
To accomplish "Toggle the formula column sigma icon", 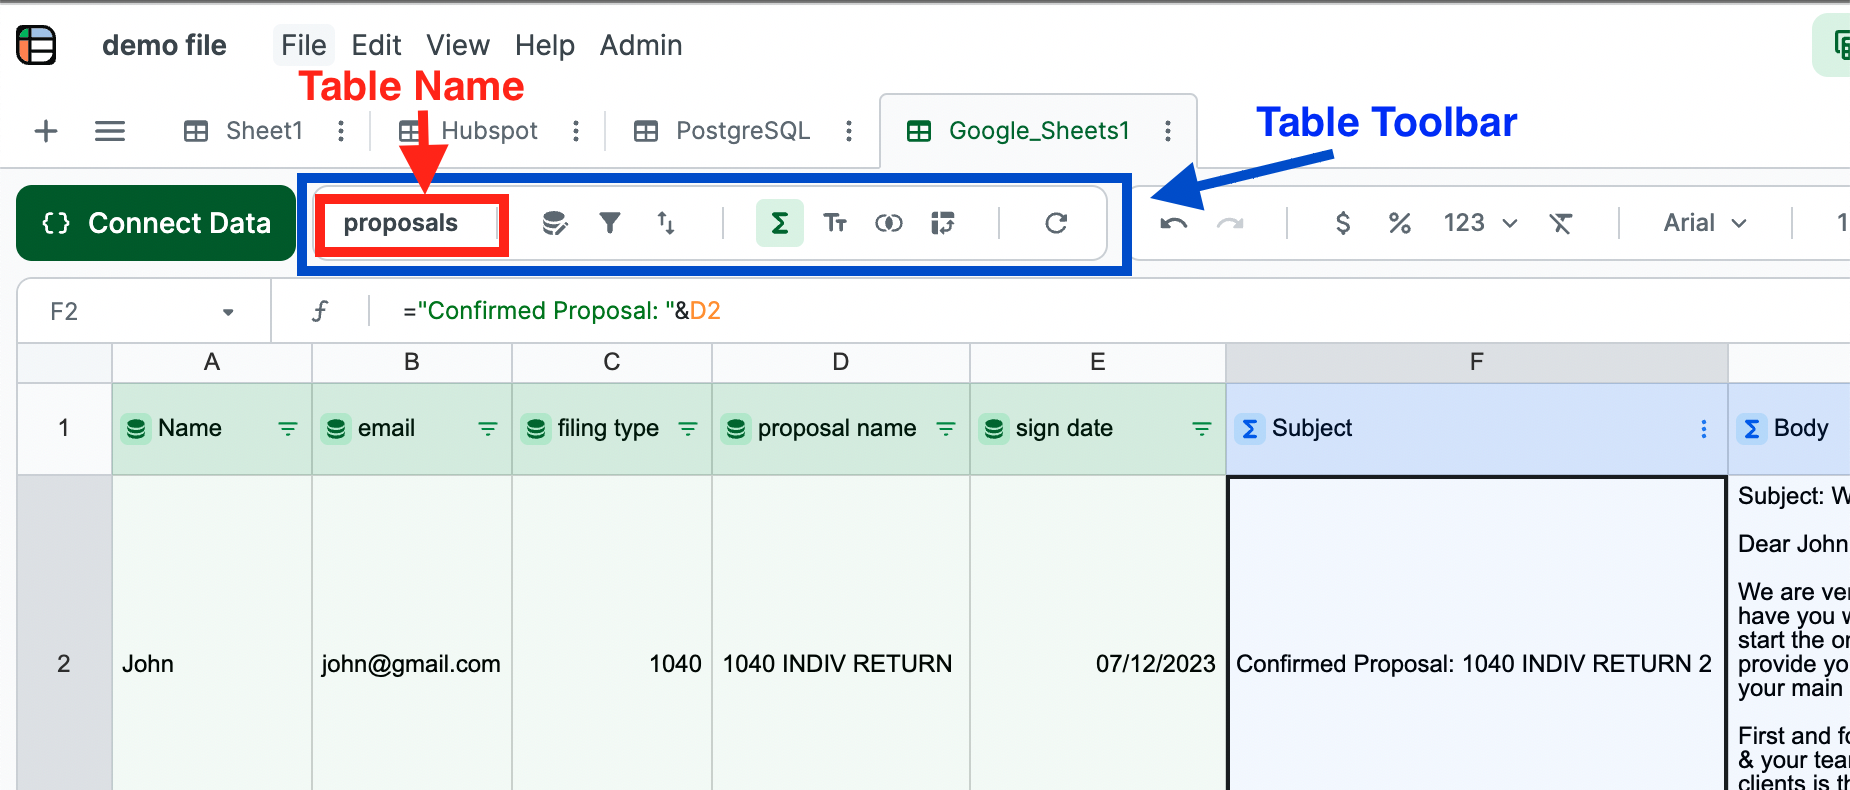I will point(780,222).
